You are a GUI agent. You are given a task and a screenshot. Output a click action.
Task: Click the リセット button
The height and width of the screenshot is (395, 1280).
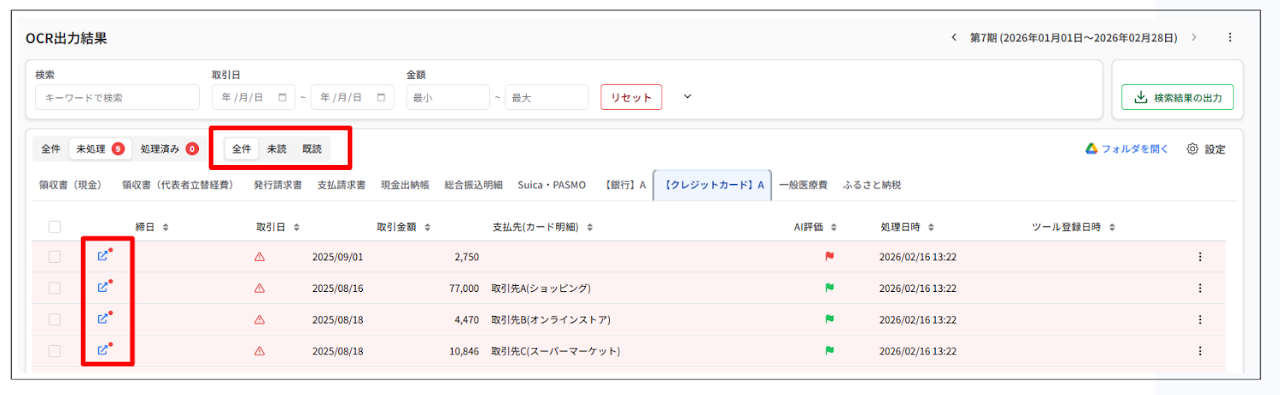point(631,97)
